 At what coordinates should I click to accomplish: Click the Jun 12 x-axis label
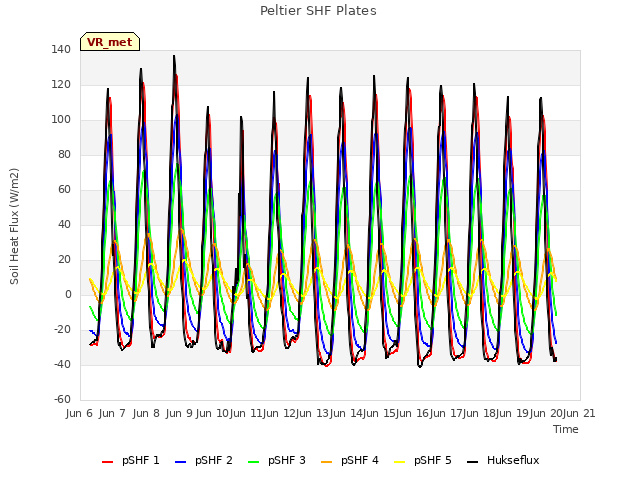coord(280,414)
